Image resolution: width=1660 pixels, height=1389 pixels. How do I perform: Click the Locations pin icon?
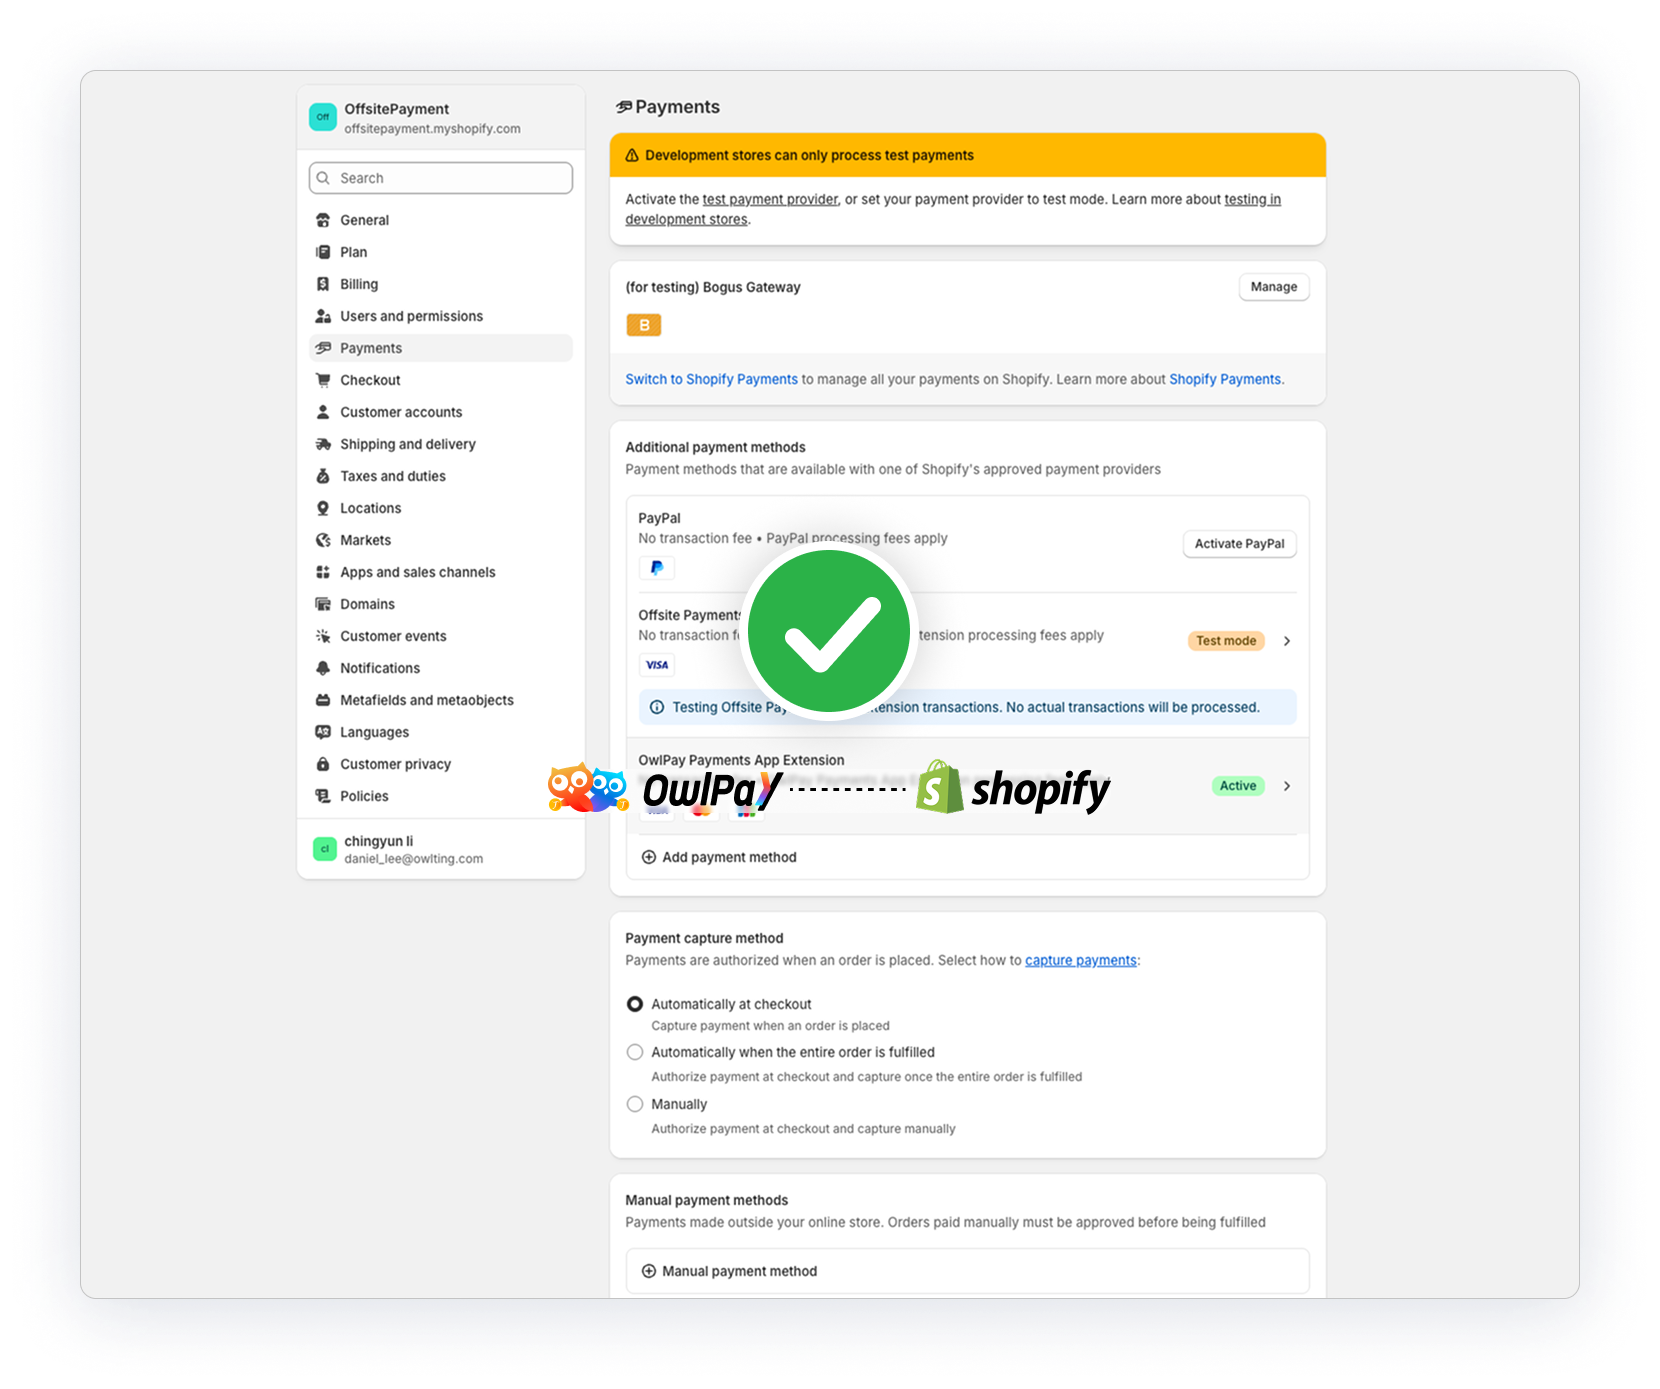323,508
